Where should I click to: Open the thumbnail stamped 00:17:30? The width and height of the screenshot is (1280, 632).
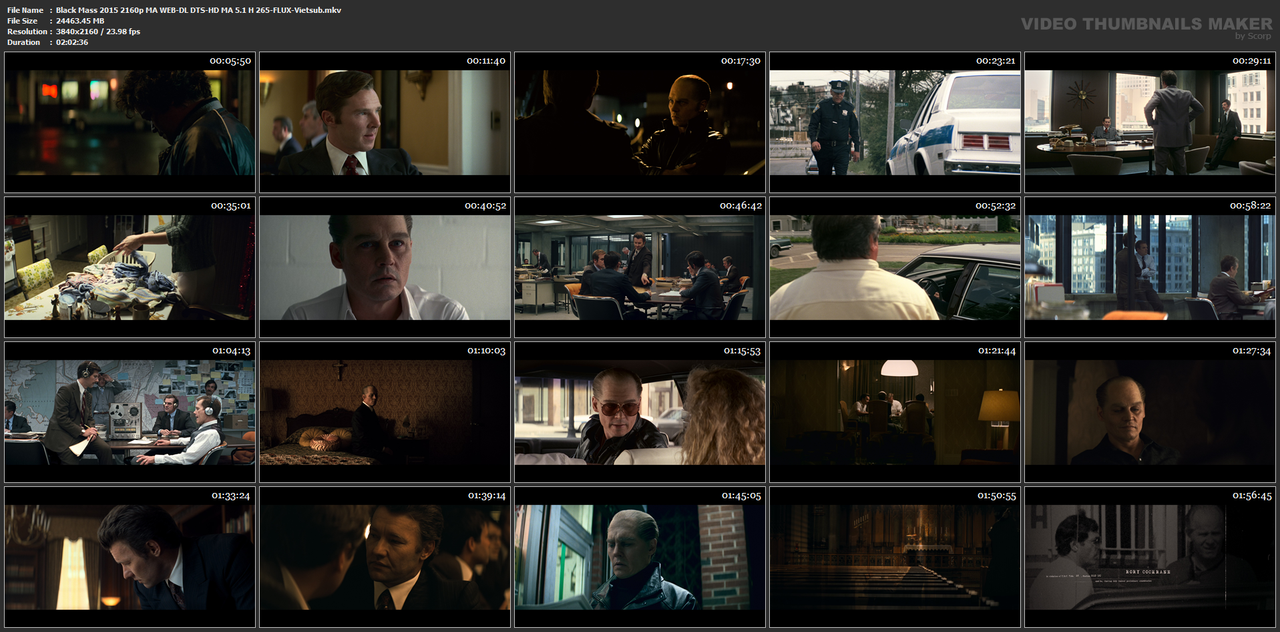click(x=640, y=122)
